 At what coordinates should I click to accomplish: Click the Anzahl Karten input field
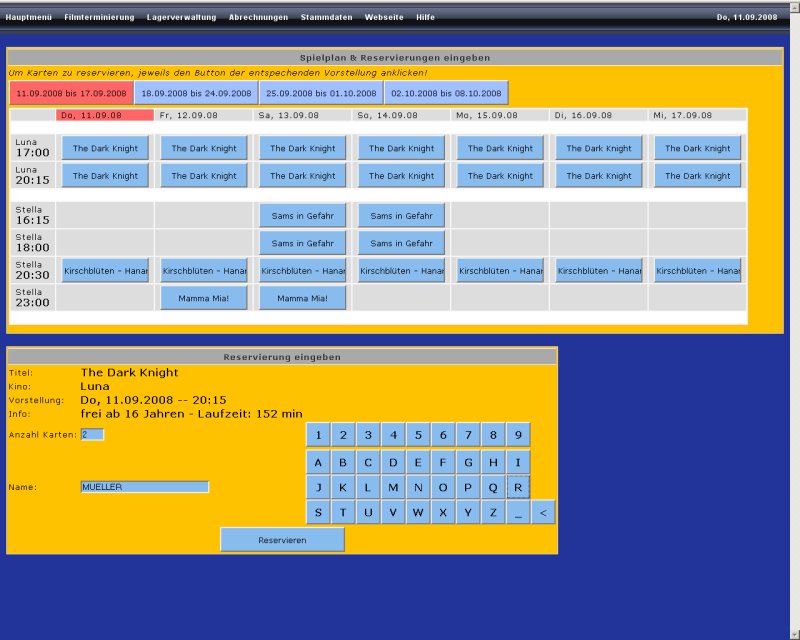pos(92,434)
